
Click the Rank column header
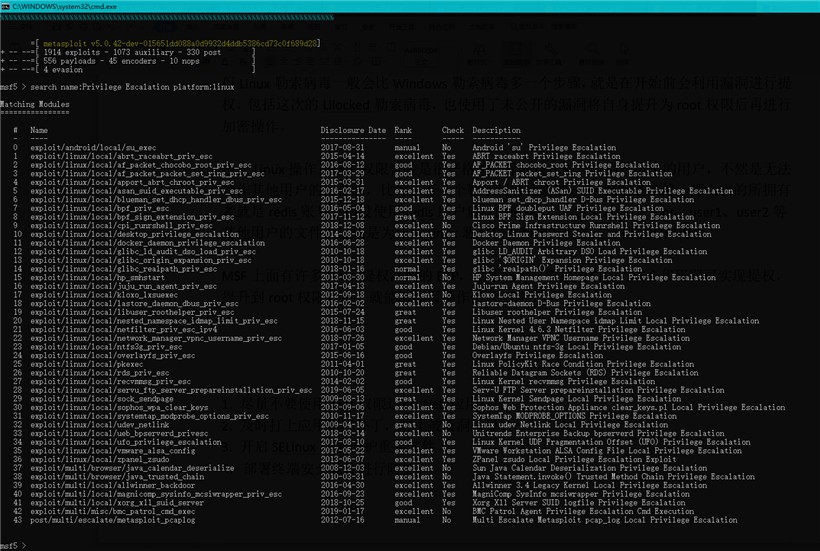(x=403, y=130)
